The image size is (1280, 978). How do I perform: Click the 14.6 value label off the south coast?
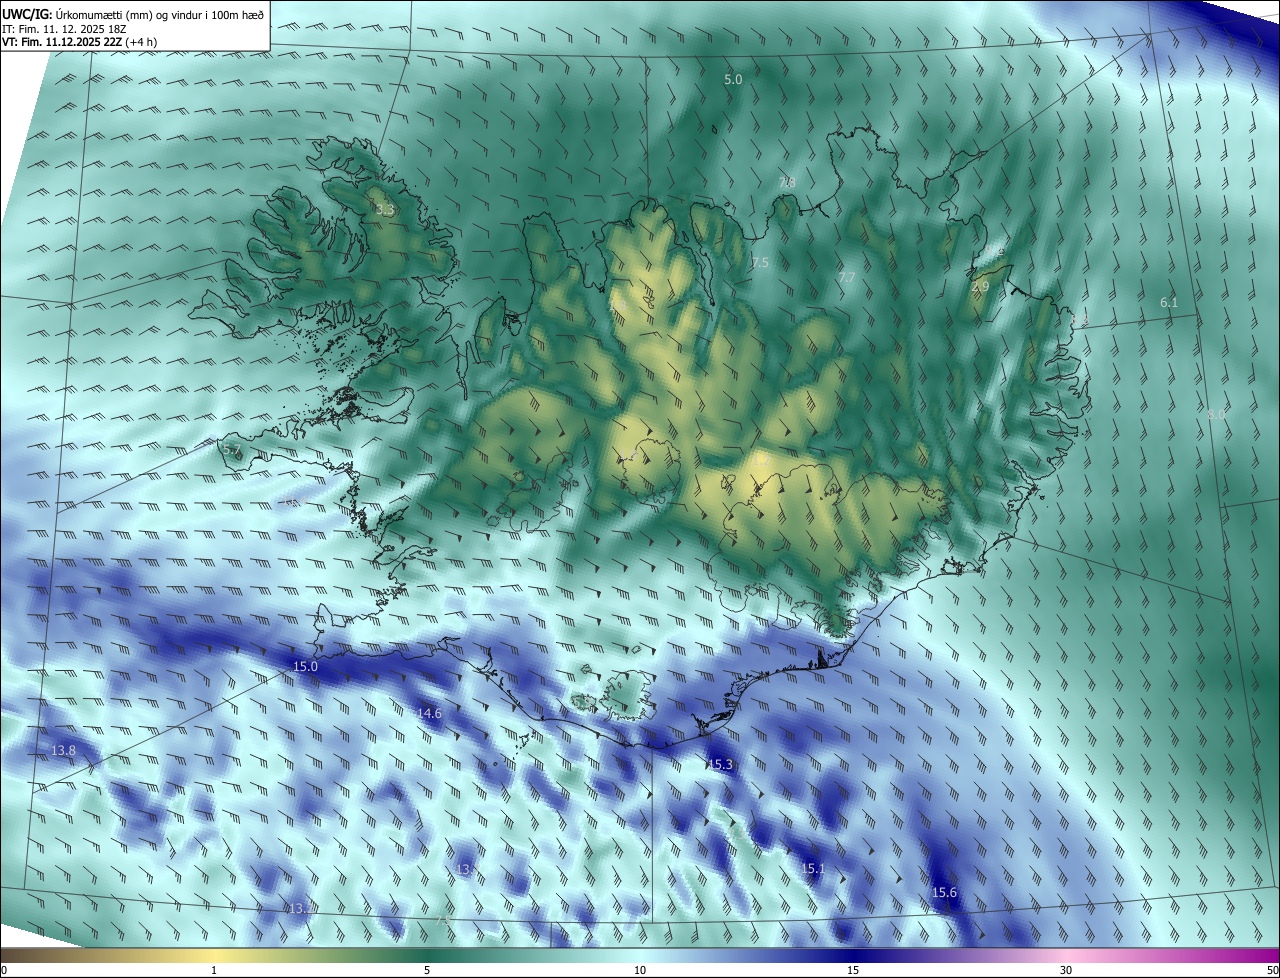(x=429, y=713)
